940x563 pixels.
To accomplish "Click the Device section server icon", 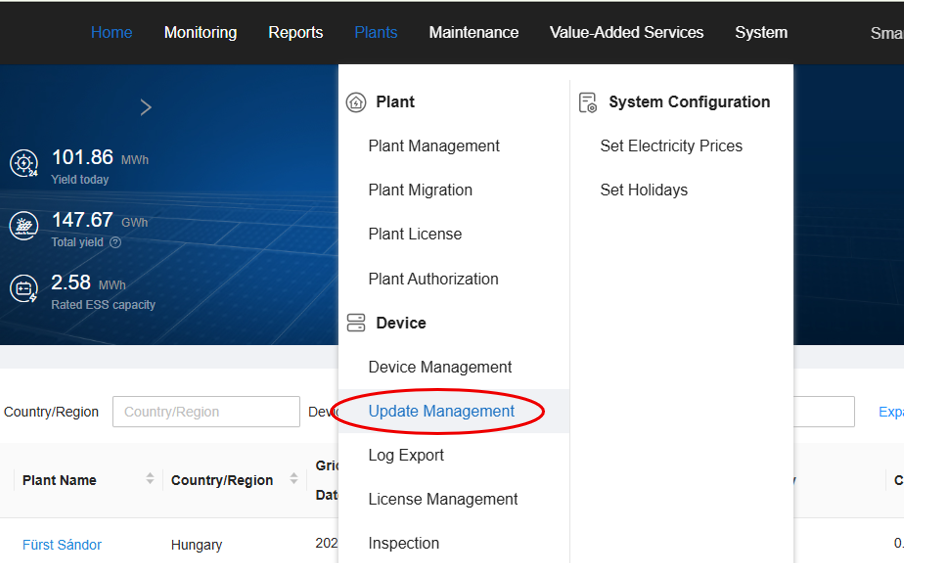I will [356, 323].
